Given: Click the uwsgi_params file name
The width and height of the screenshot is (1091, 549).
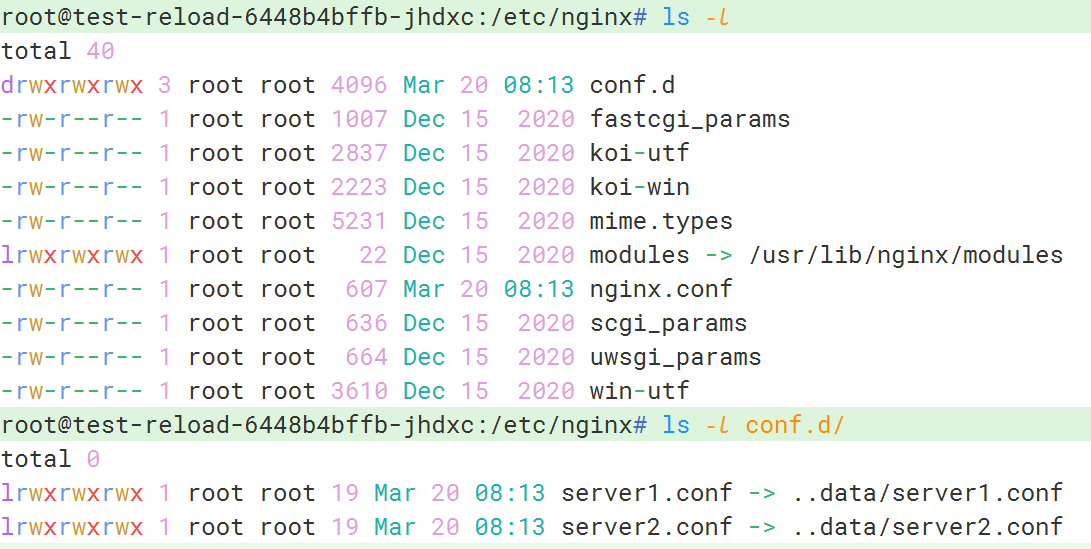Looking at the screenshot, I should click(675, 357).
